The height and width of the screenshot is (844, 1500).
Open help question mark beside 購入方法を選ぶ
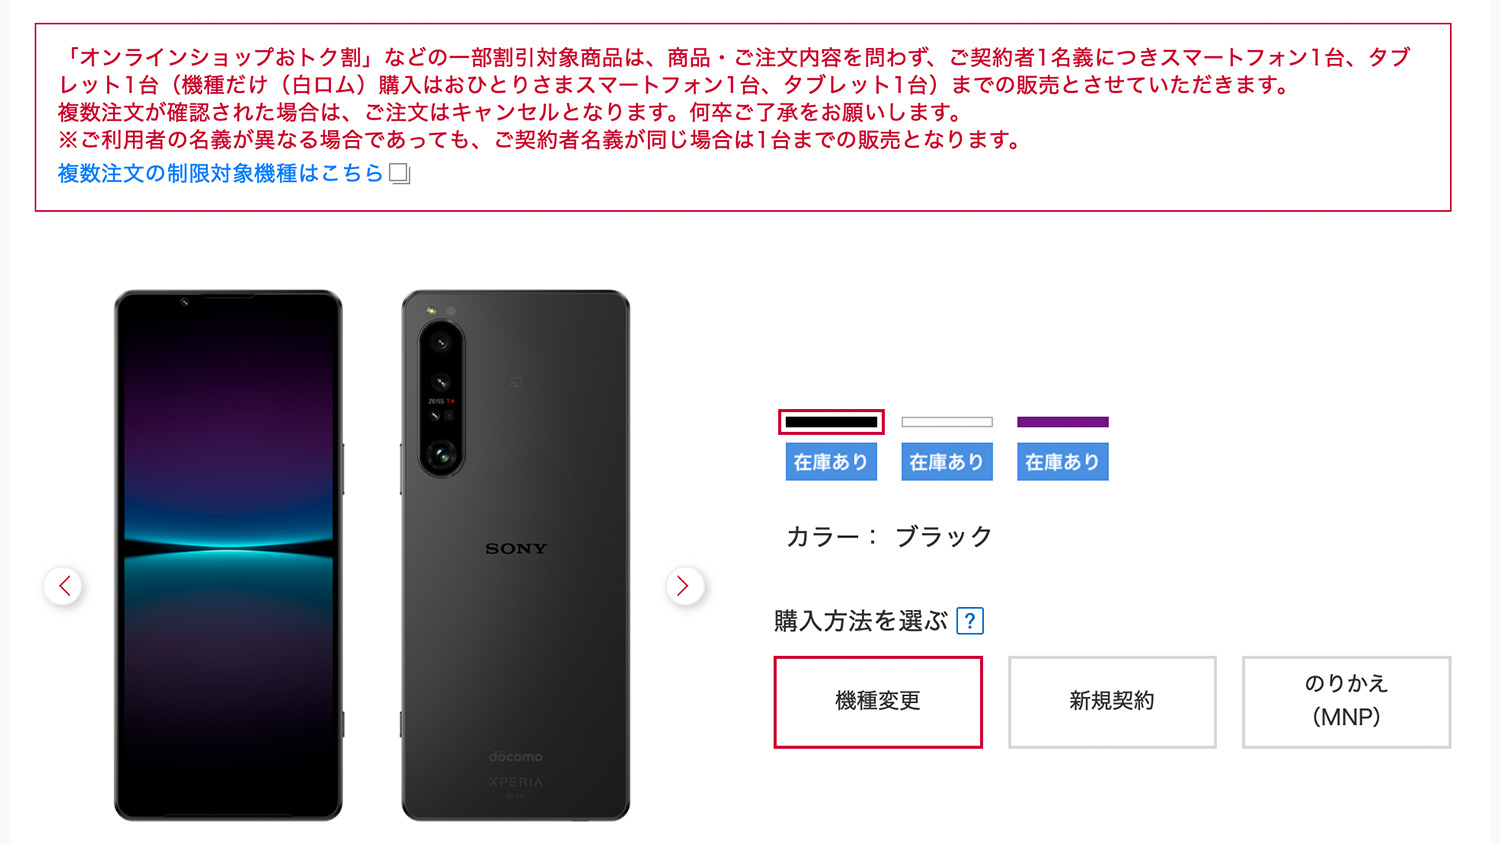coord(970,621)
